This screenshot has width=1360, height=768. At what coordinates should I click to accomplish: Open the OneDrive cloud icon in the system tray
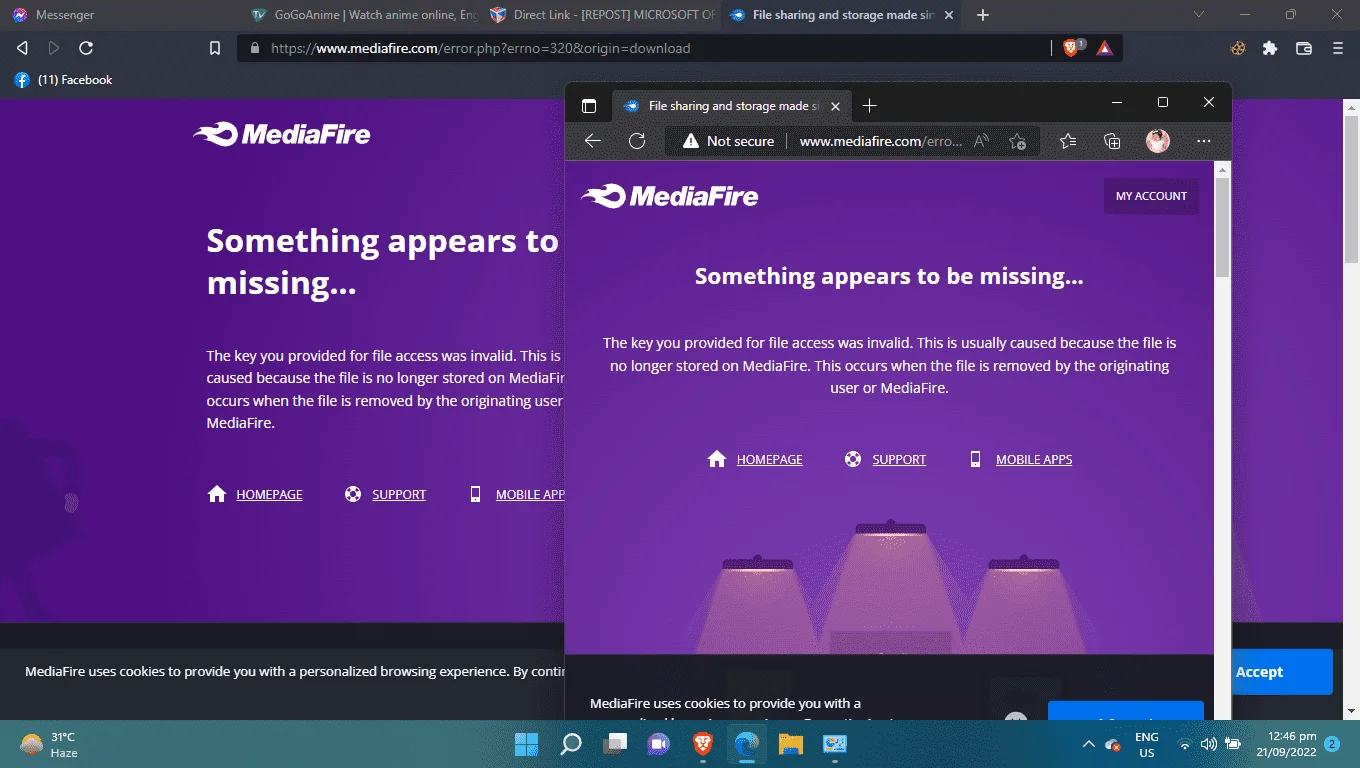point(1112,744)
